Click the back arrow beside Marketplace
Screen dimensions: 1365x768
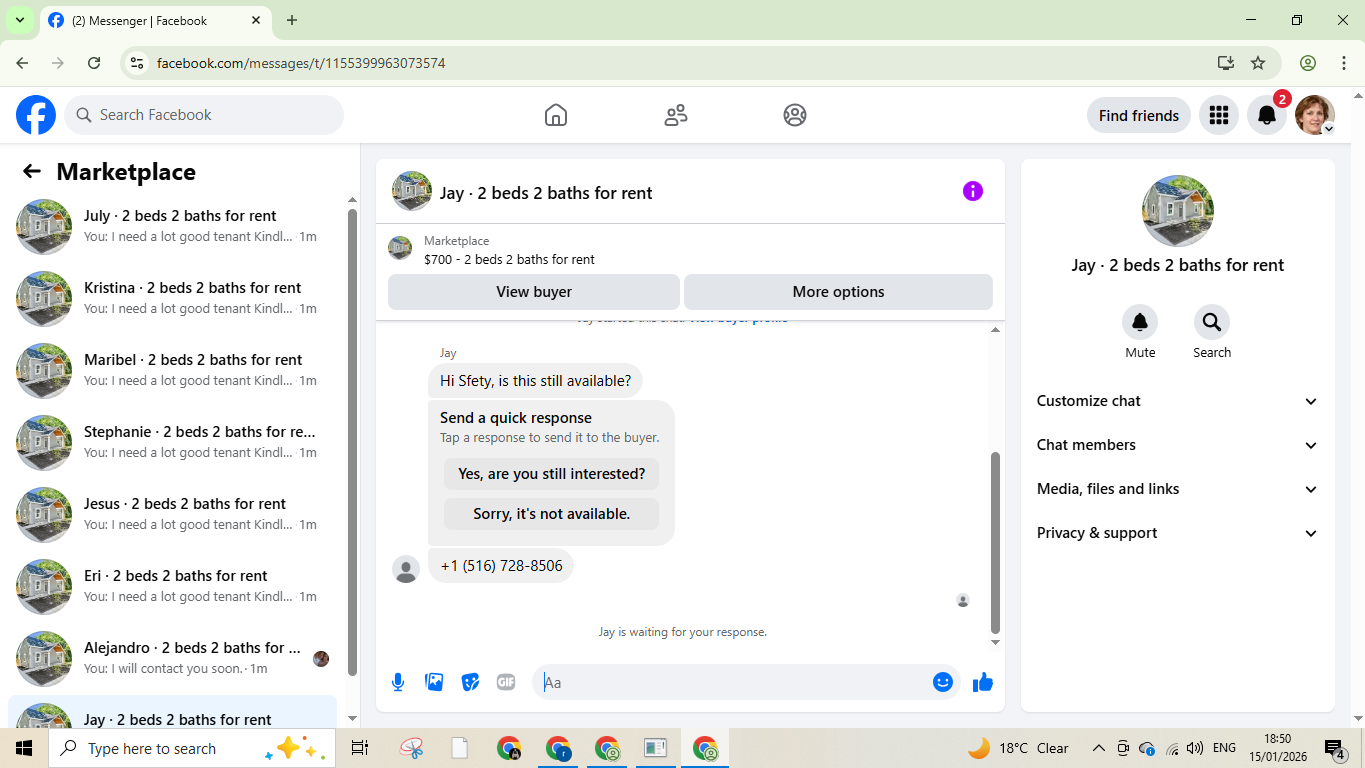pos(32,171)
